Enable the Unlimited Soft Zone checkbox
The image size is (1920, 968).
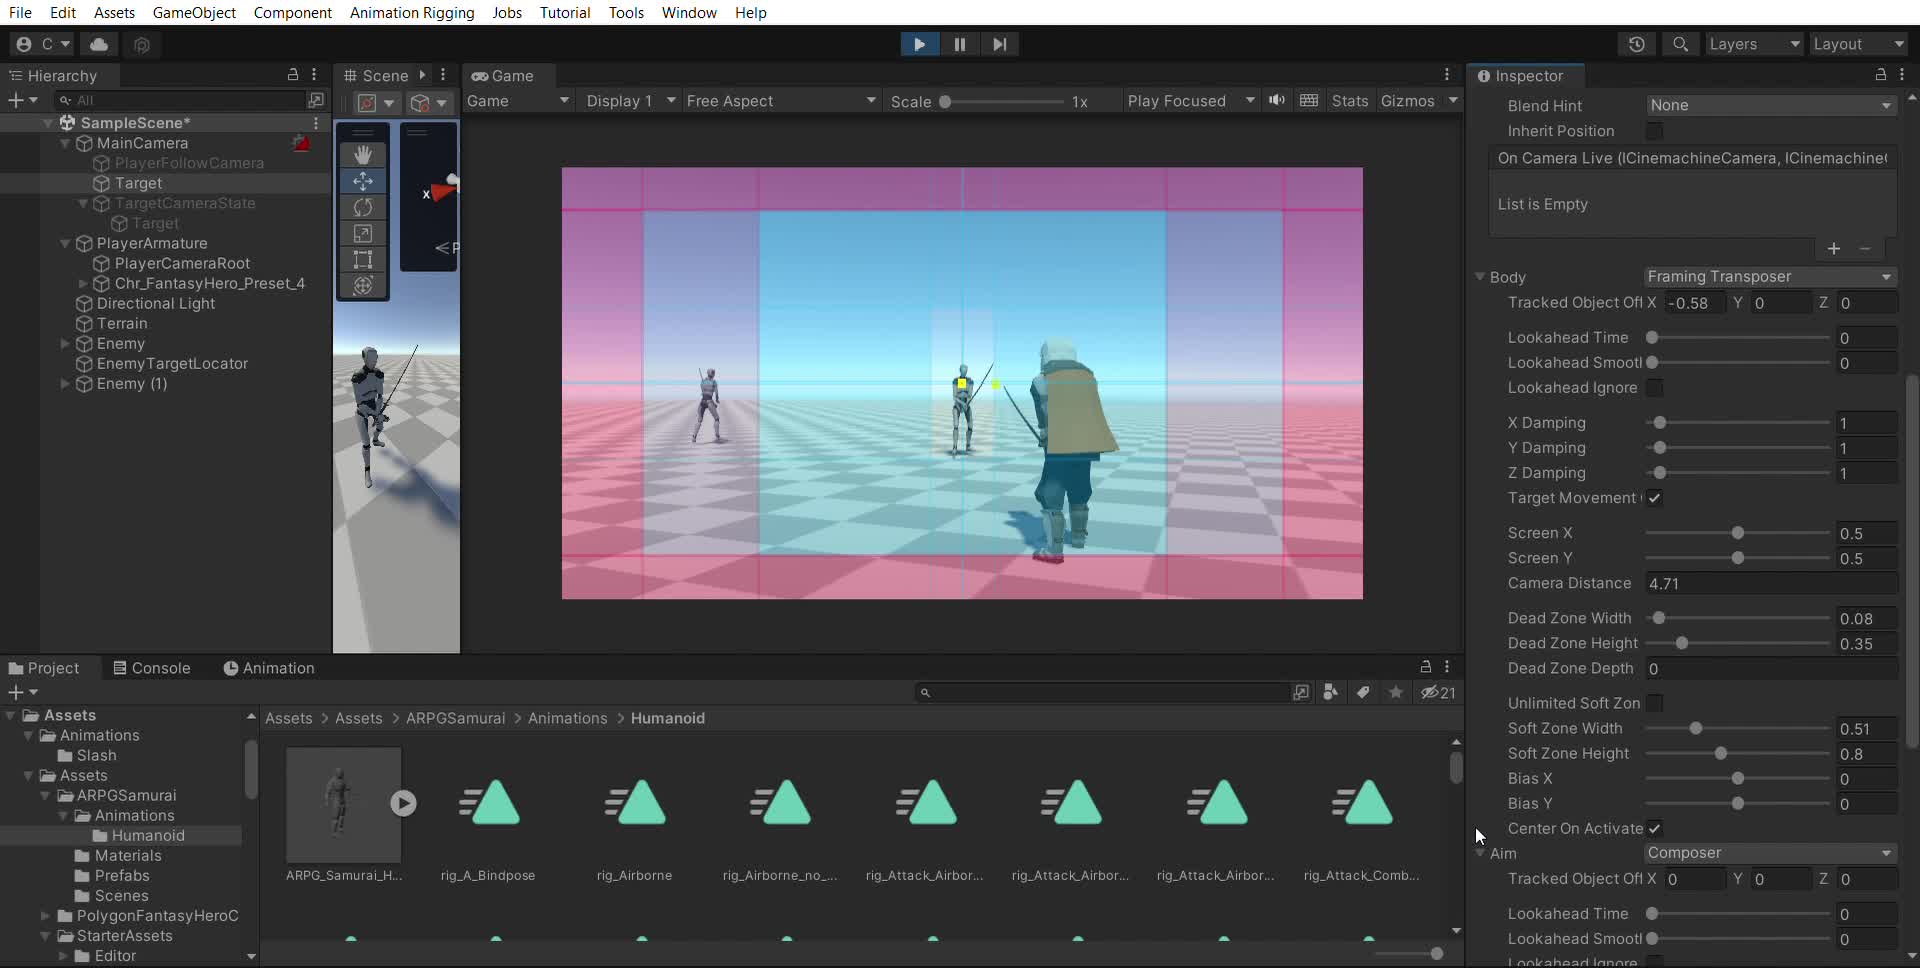(x=1655, y=703)
